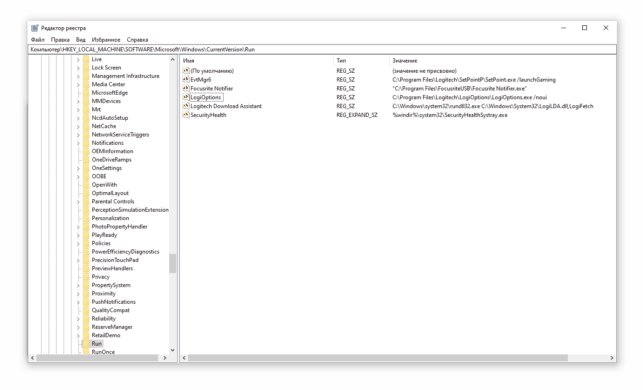Expand the Notifications tree node
The width and height of the screenshot is (643, 390).
click(78, 143)
